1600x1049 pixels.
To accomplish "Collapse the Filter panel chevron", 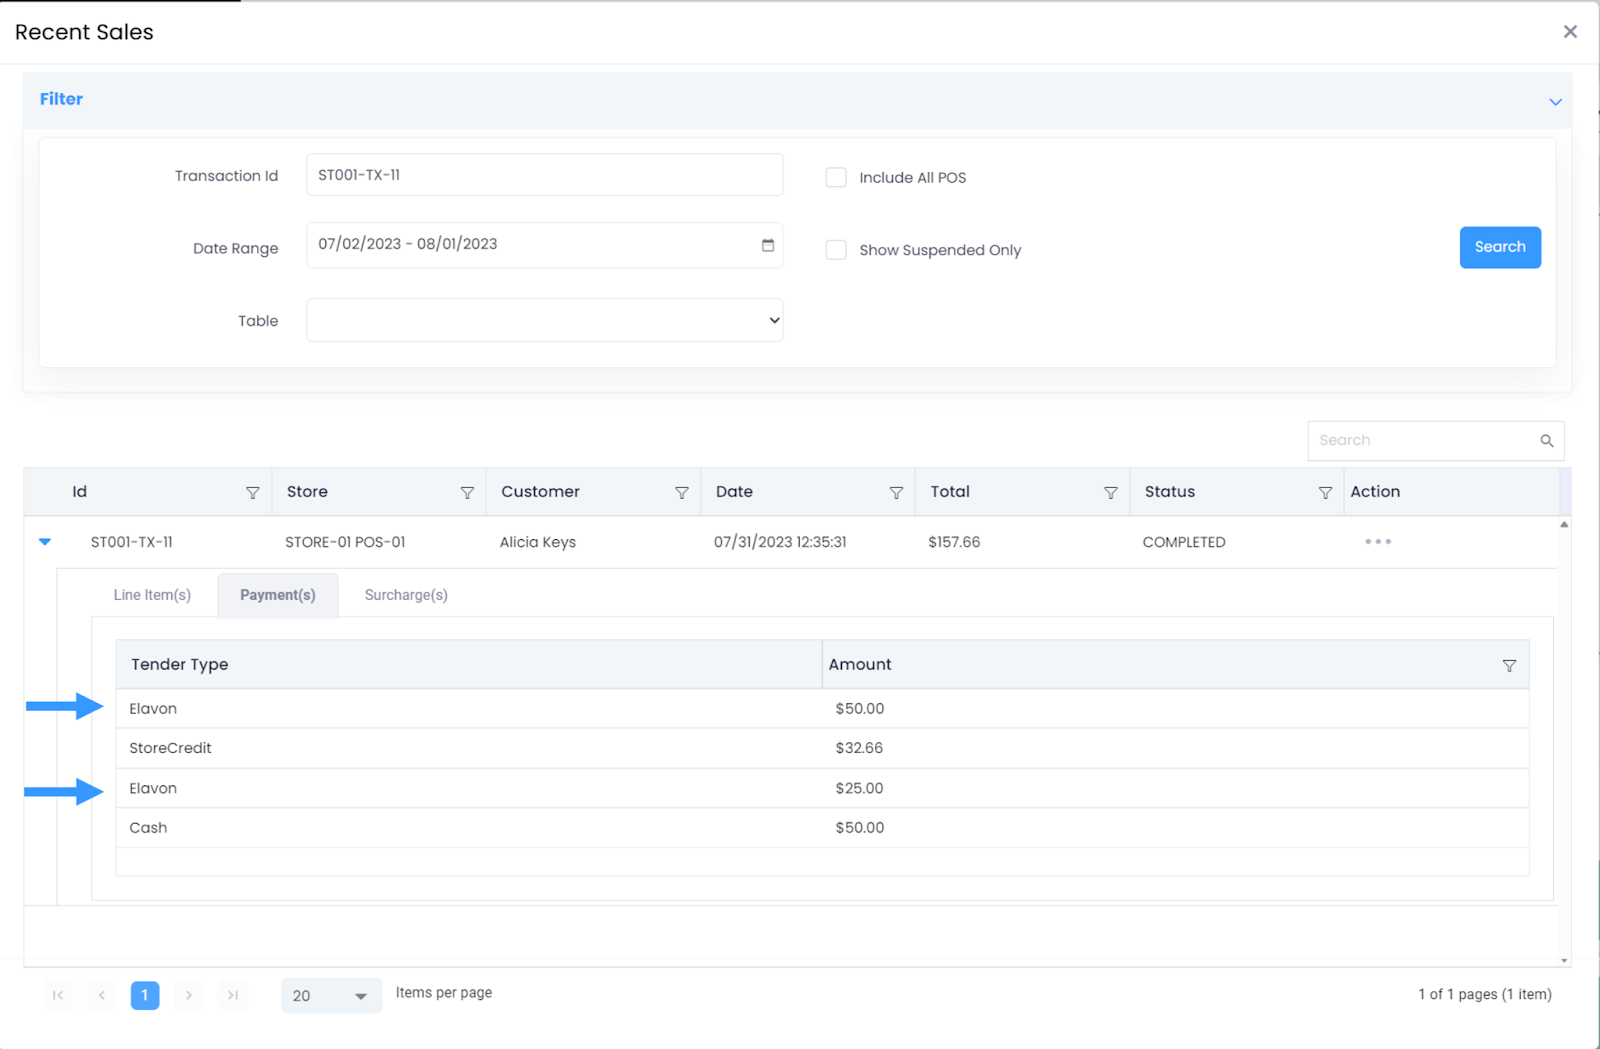I will [x=1555, y=101].
